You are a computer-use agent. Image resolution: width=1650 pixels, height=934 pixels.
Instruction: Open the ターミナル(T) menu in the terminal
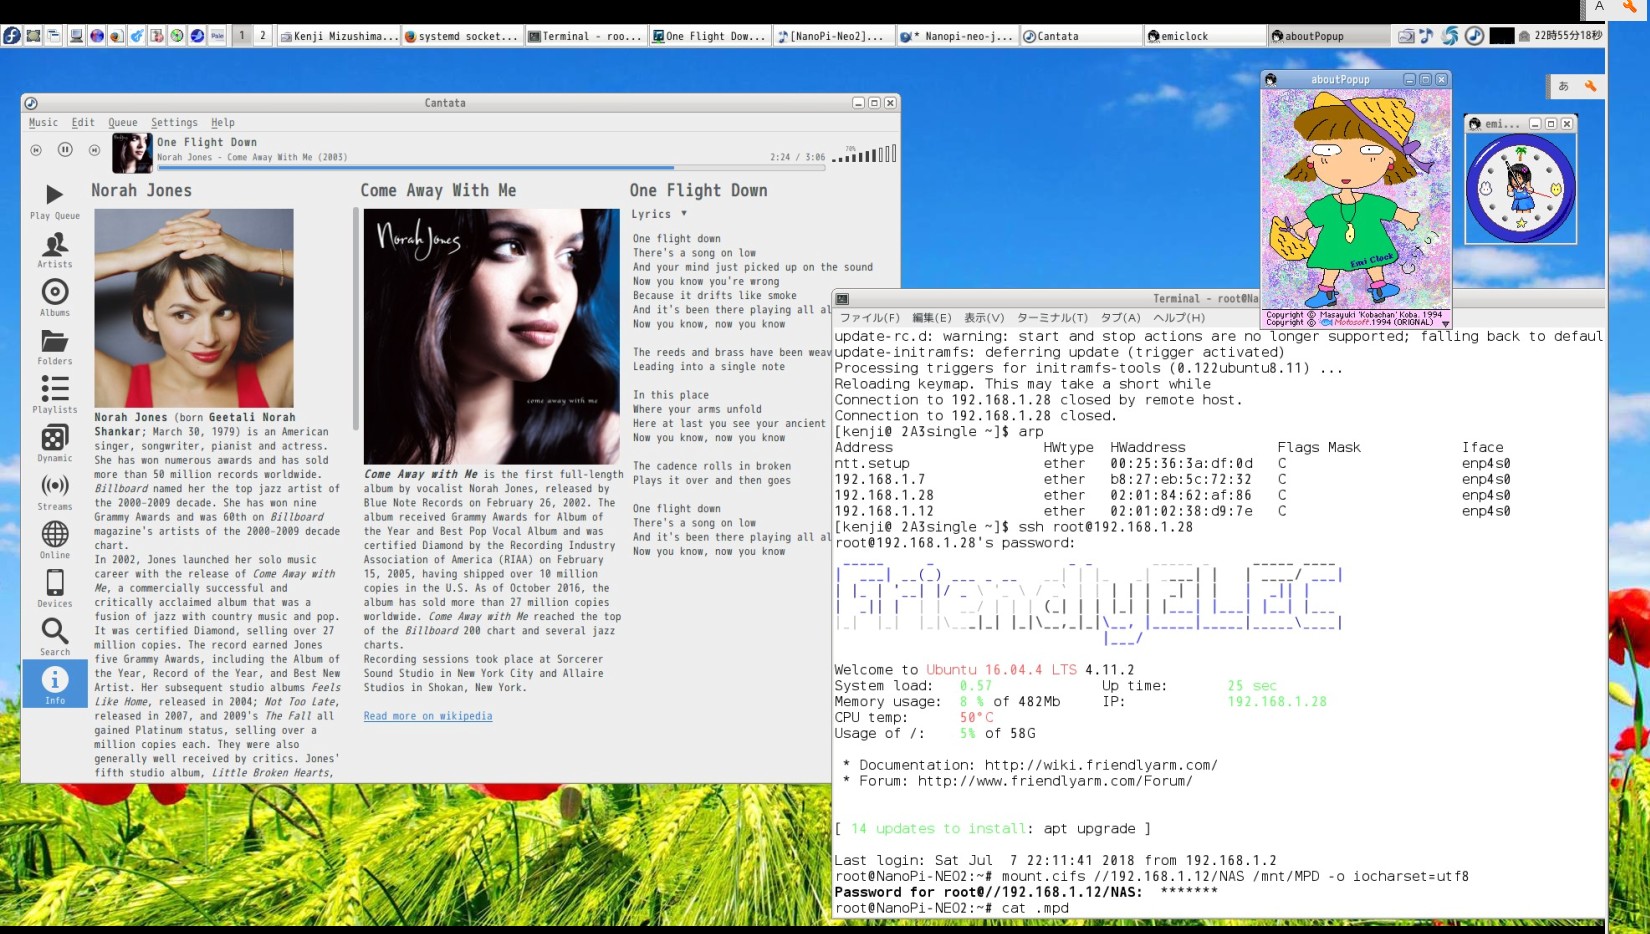click(1052, 318)
